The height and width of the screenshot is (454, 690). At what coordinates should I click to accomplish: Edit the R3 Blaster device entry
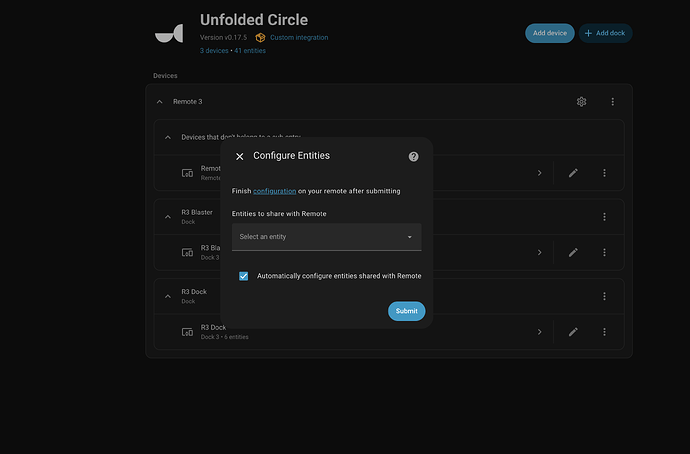573,252
